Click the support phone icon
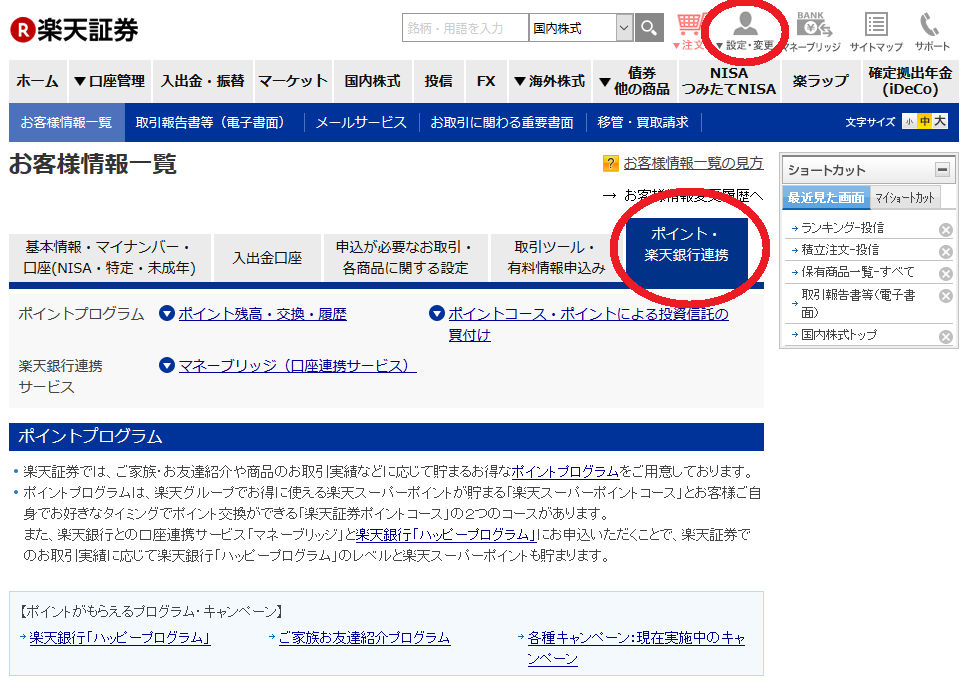Screen dimensions: 965x689 [x=931, y=30]
